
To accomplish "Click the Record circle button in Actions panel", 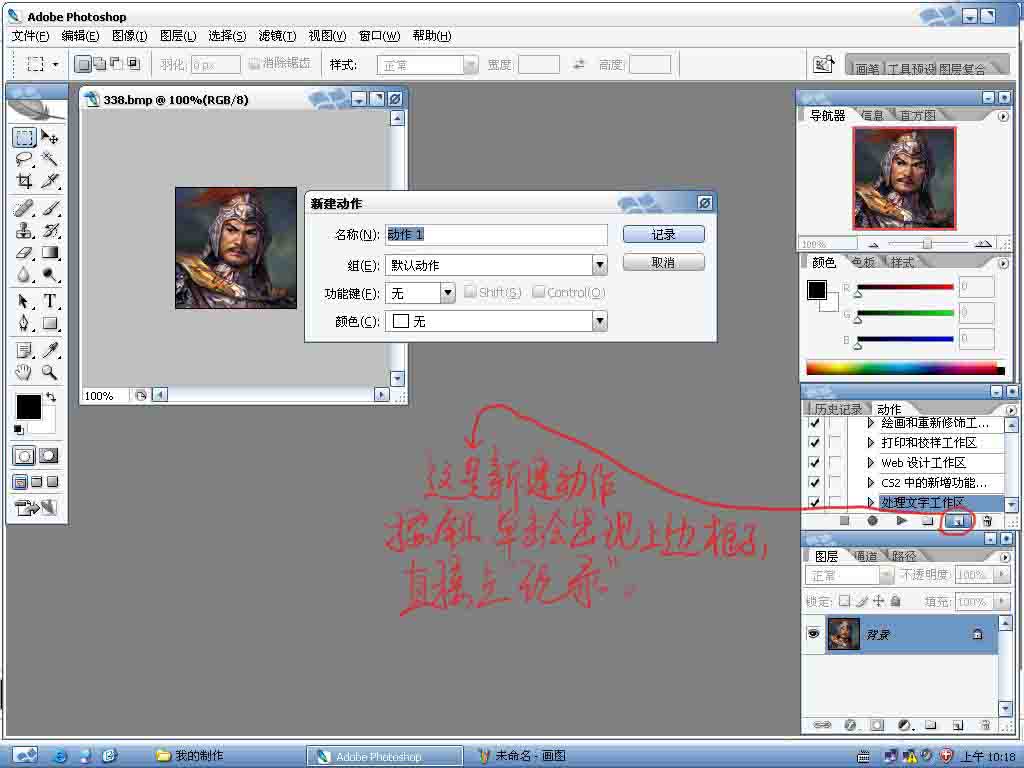I will coord(872,521).
